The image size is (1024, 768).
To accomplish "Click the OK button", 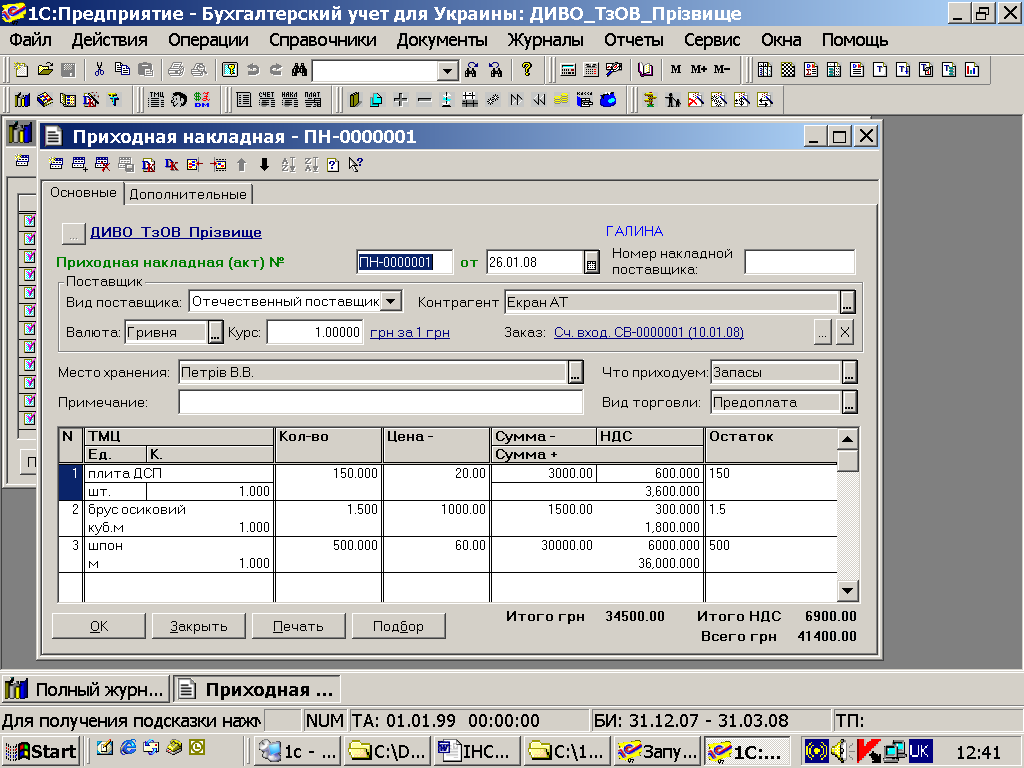I will point(99,626).
